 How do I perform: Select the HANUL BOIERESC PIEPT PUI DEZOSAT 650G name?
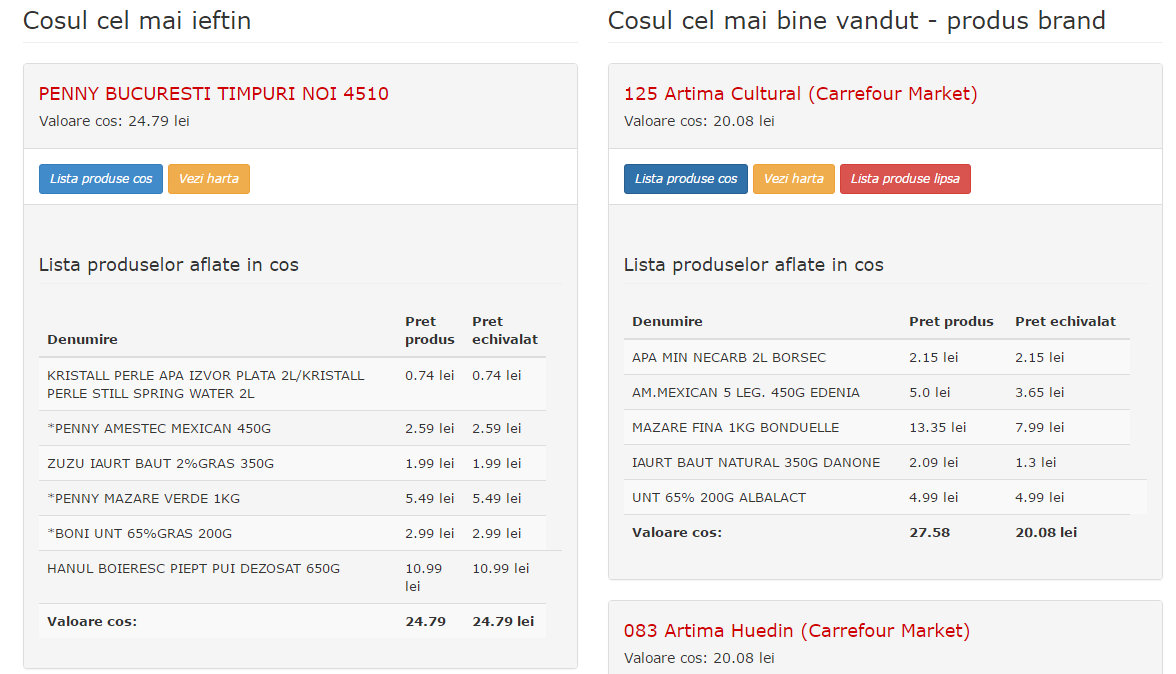(x=194, y=569)
